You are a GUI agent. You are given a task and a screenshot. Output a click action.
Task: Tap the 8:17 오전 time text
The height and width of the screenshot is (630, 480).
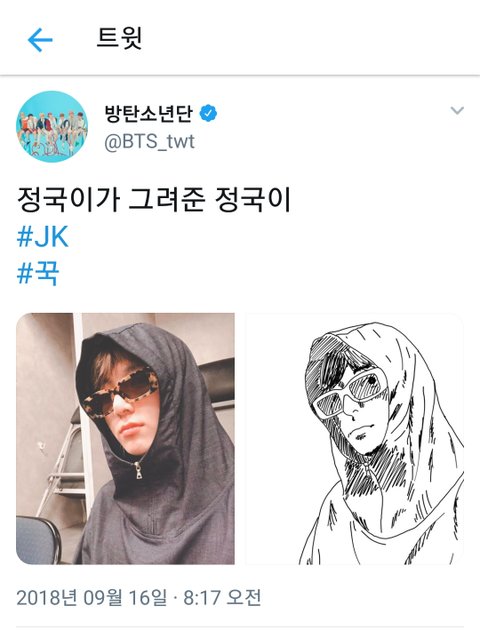(222, 597)
